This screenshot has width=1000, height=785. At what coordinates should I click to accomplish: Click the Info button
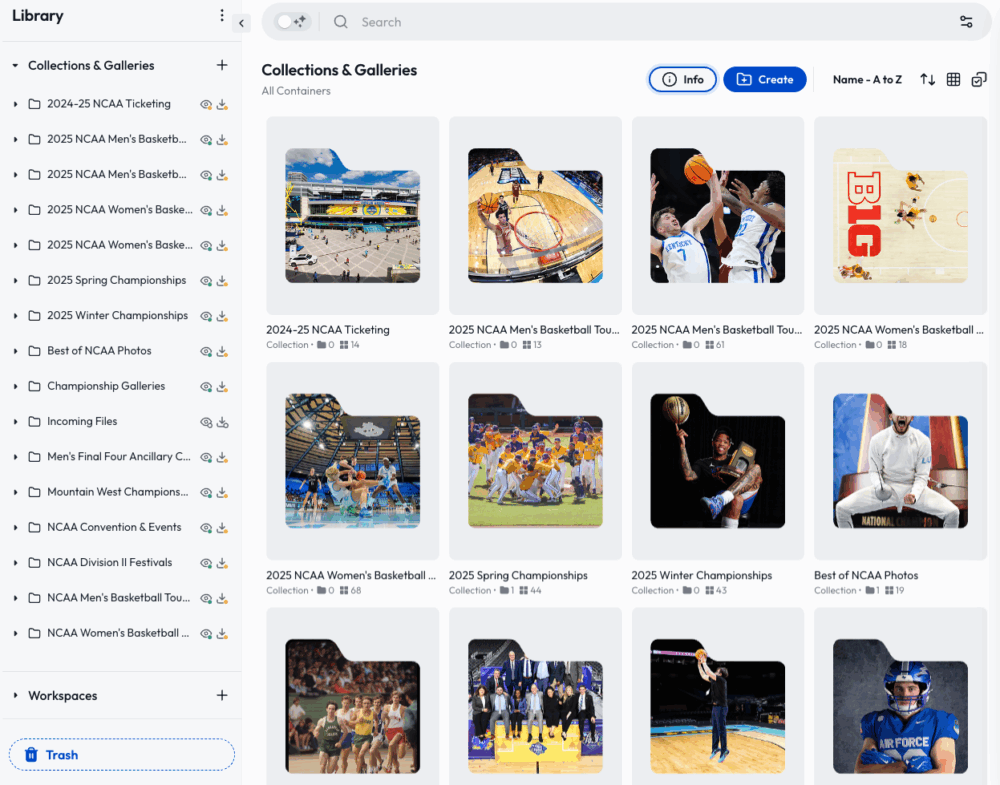coord(682,80)
